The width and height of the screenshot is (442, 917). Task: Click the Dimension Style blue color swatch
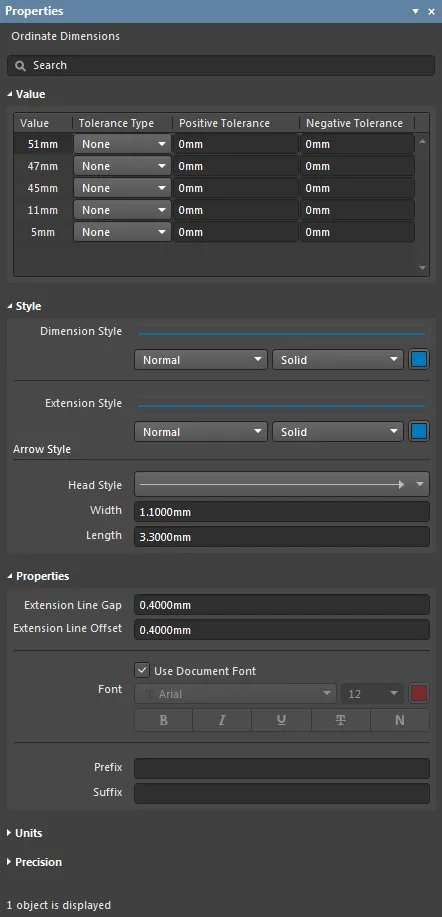click(x=419, y=360)
